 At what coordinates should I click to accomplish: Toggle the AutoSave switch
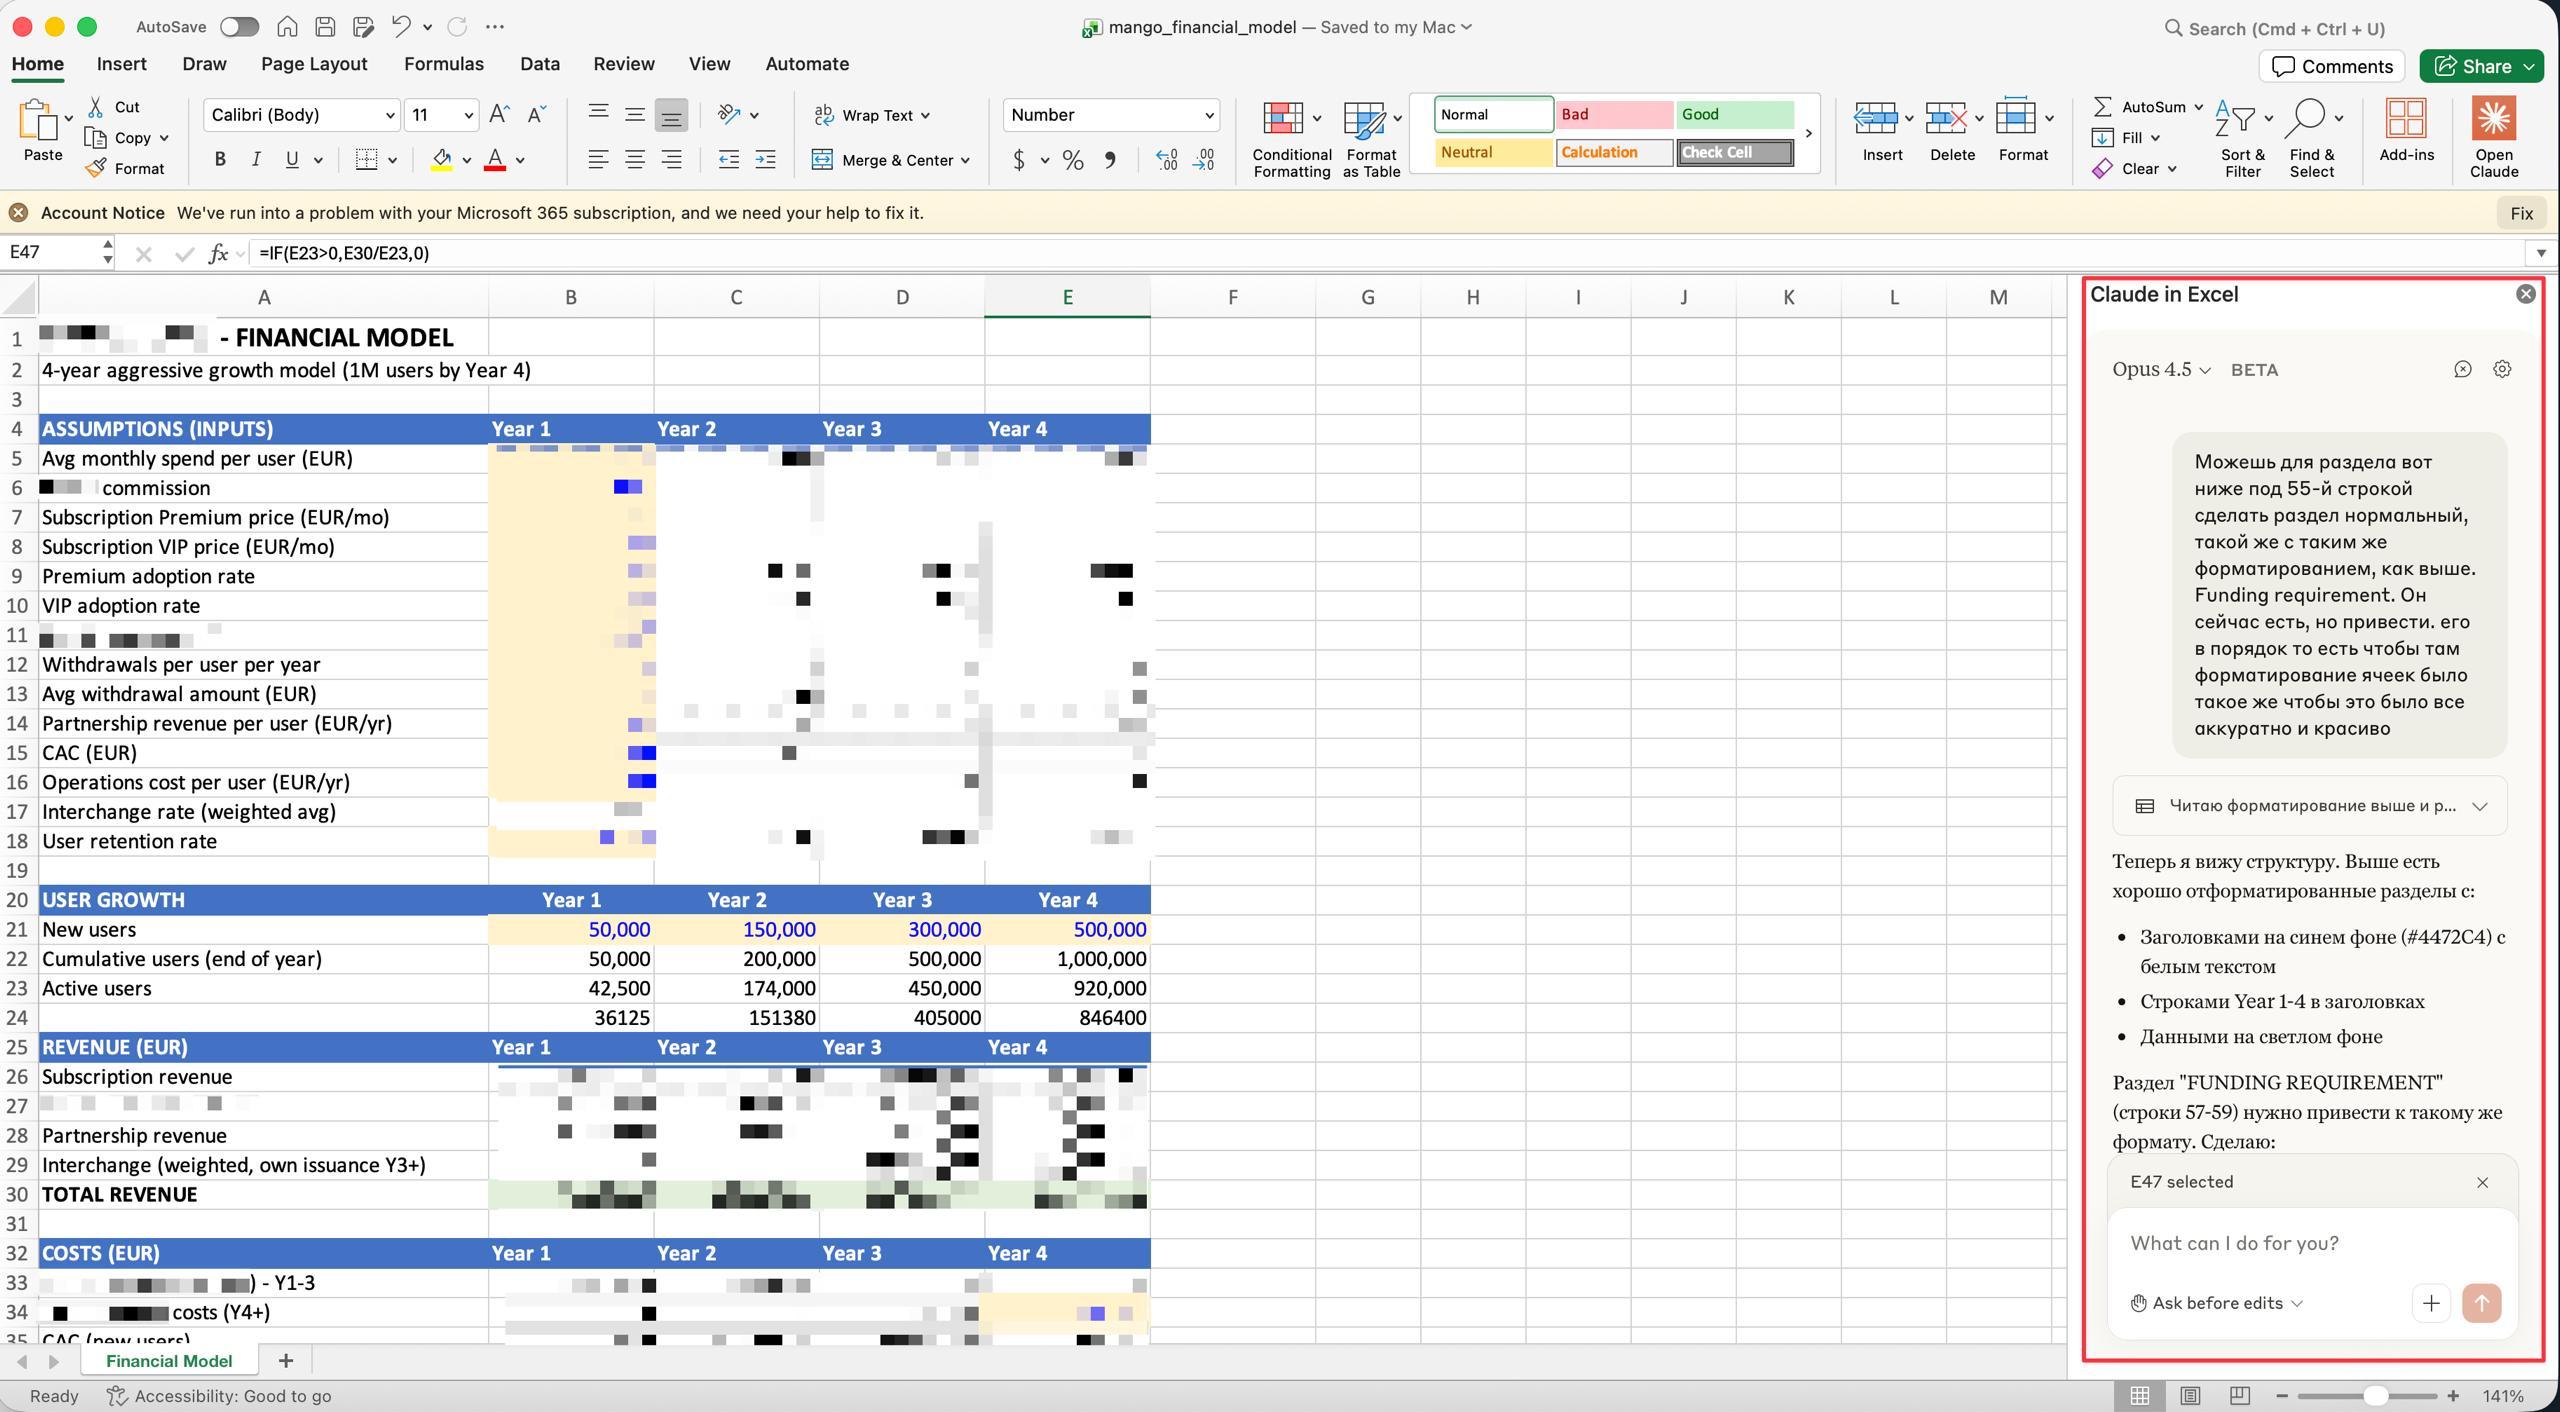click(x=239, y=27)
